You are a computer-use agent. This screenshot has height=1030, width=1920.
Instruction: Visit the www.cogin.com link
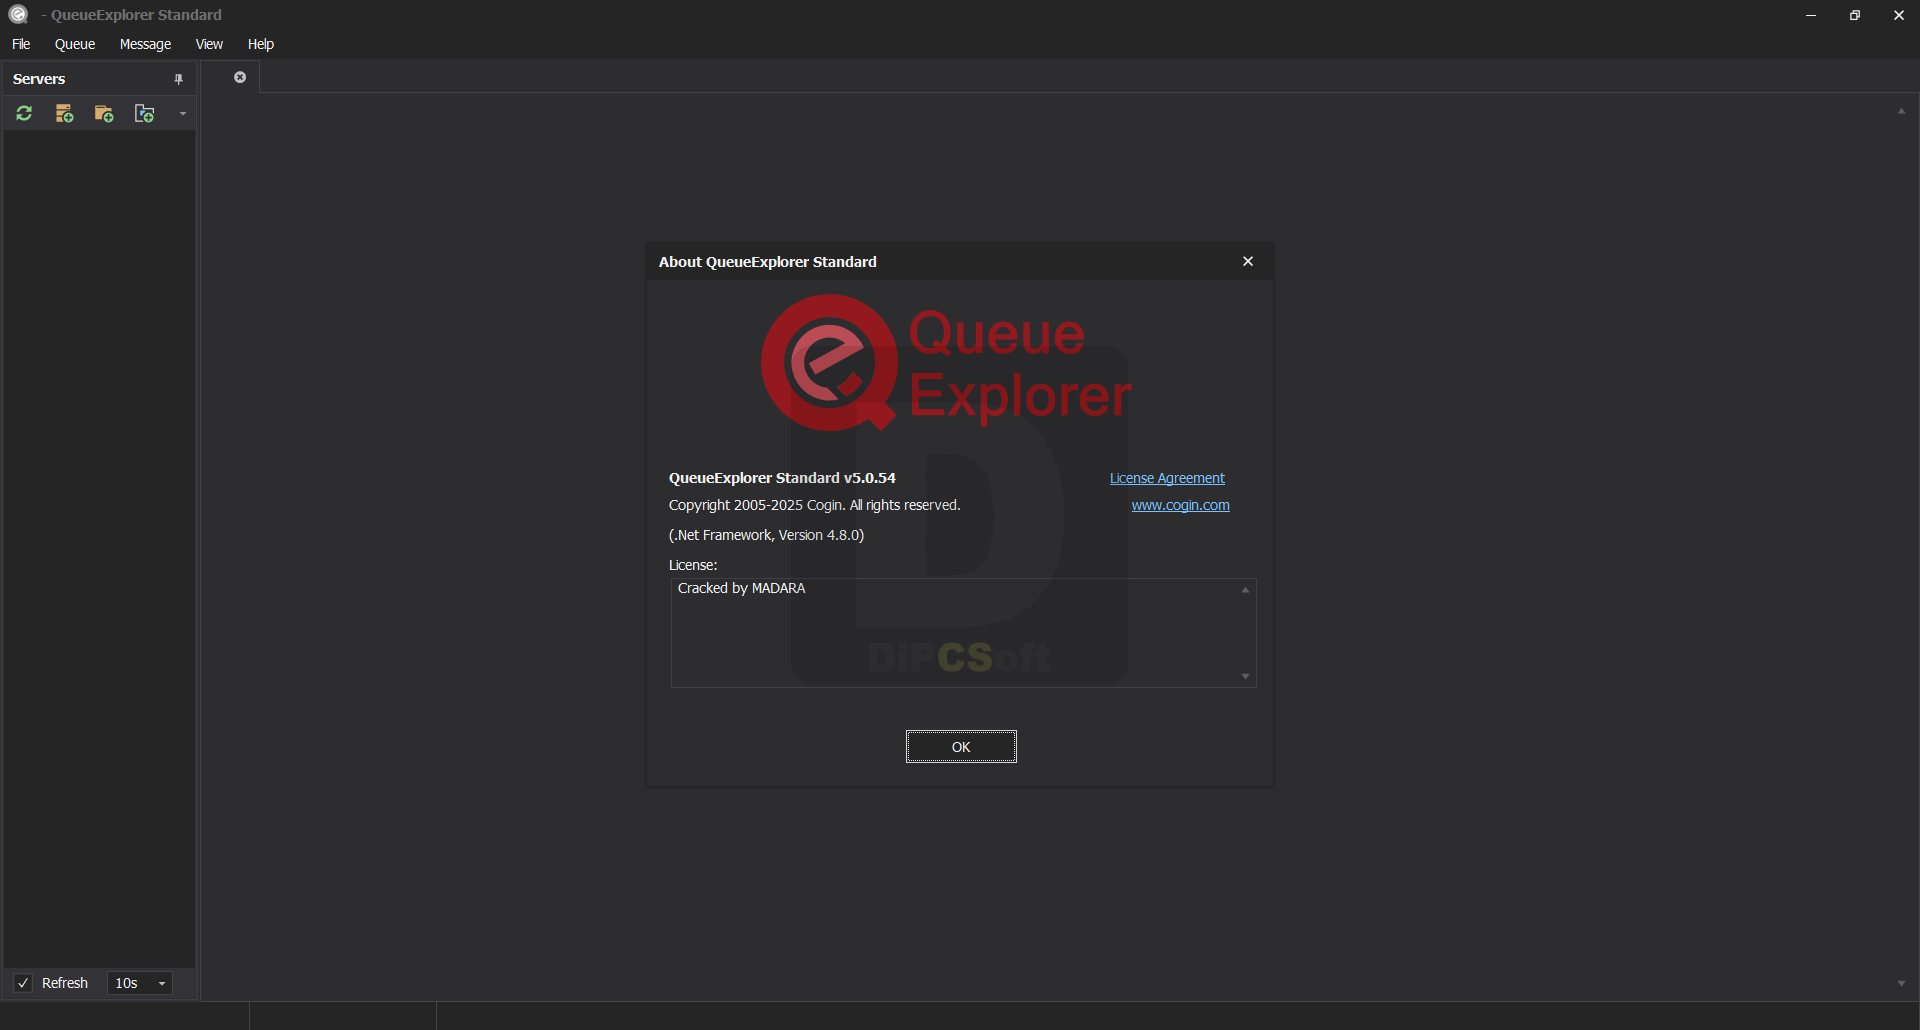click(x=1180, y=505)
